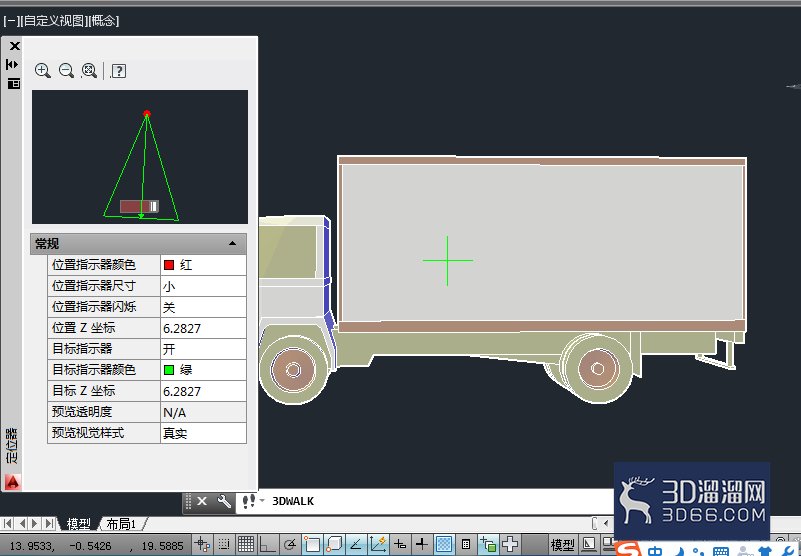Toggle polar tracking in the status bar
801x556 pixels.
[290, 545]
